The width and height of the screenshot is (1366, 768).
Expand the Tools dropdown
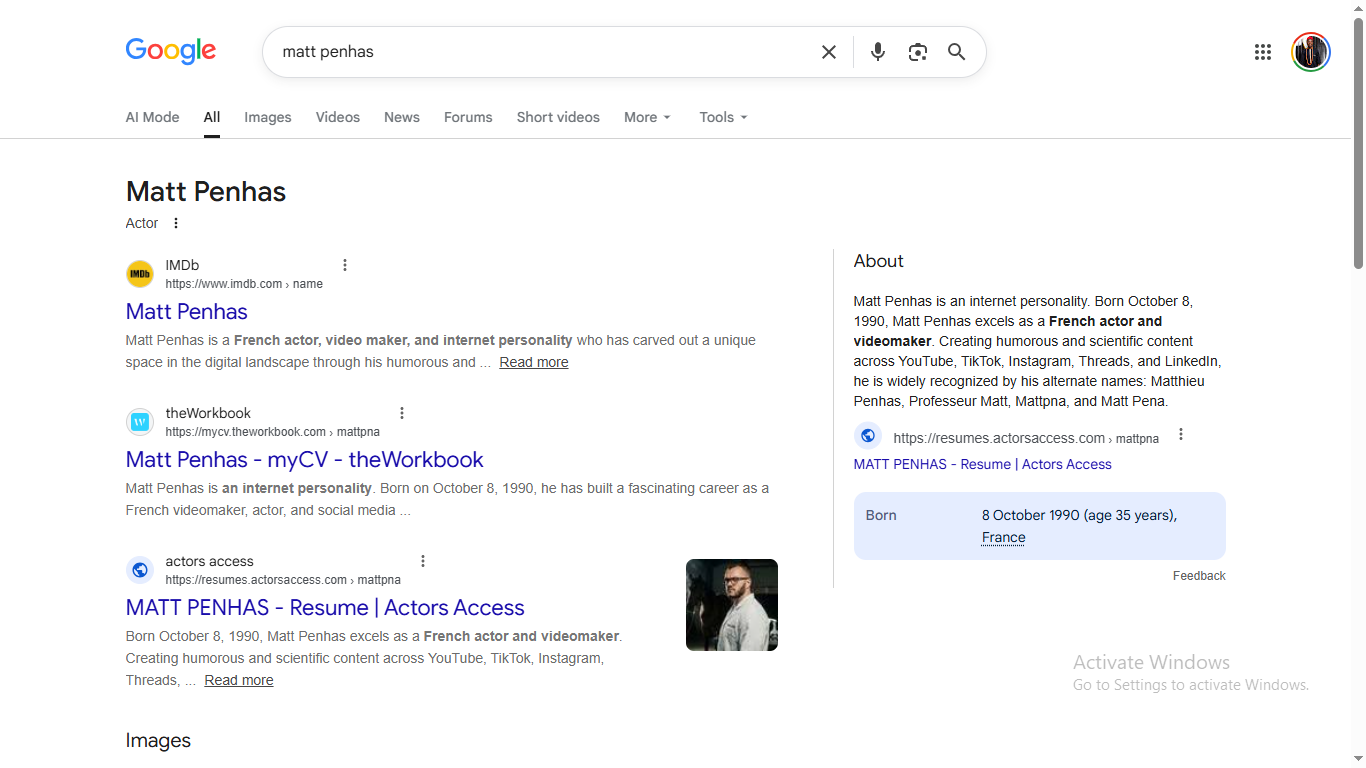click(x=724, y=117)
